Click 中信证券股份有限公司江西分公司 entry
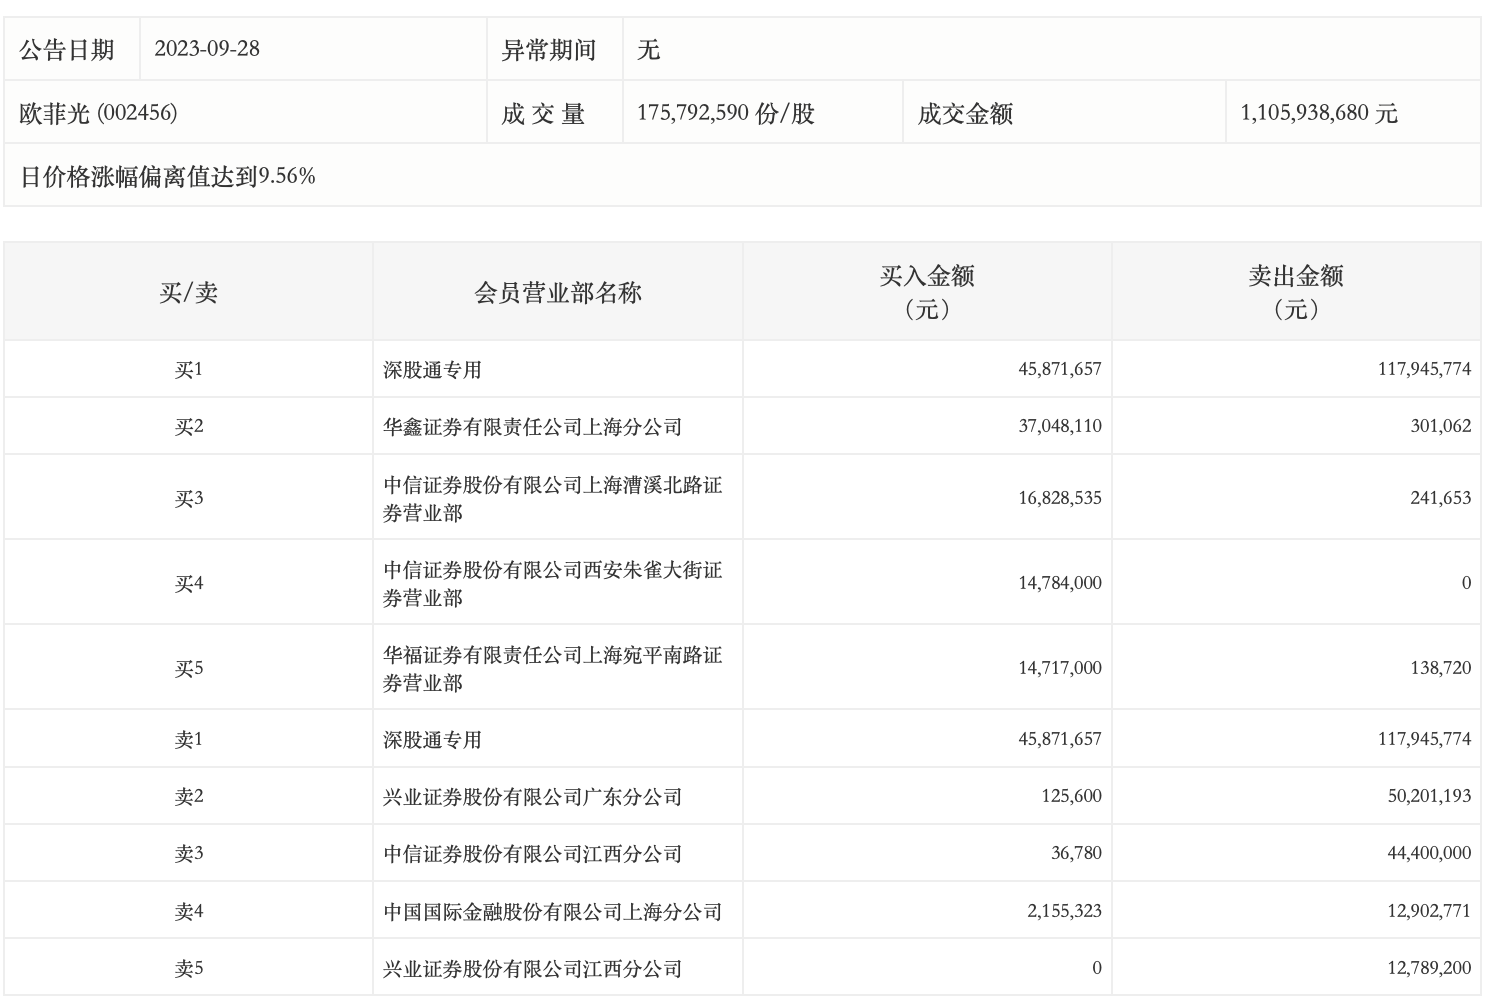This screenshot has height=1004, width=1492. (532, 854)
